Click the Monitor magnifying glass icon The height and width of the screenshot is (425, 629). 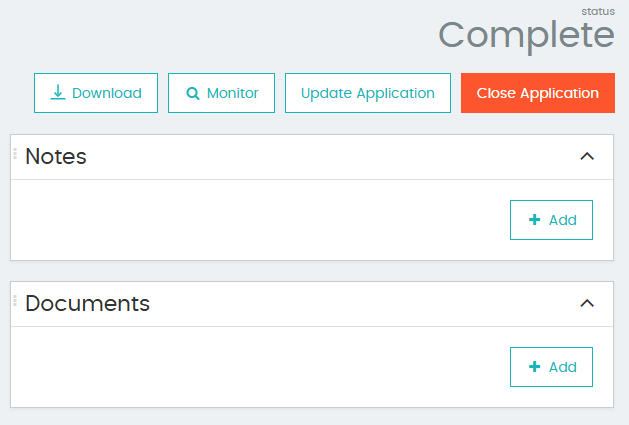pos(193,94)
